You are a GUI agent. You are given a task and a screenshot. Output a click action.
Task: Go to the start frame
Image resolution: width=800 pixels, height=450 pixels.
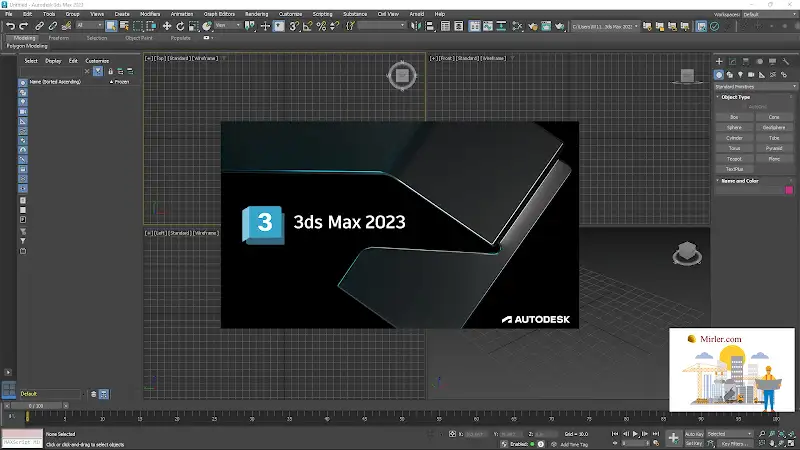coord(615,434)
